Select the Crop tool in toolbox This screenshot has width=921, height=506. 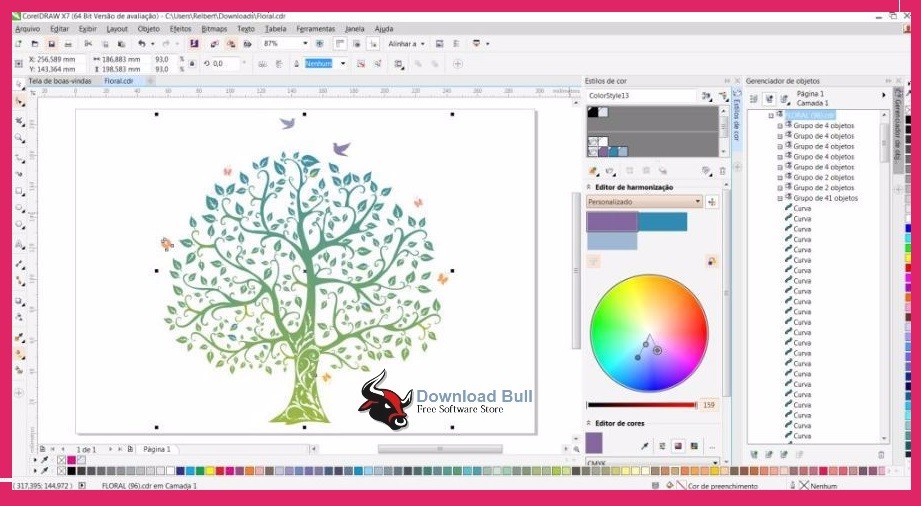pyautogui.click(x=20, y=122)
